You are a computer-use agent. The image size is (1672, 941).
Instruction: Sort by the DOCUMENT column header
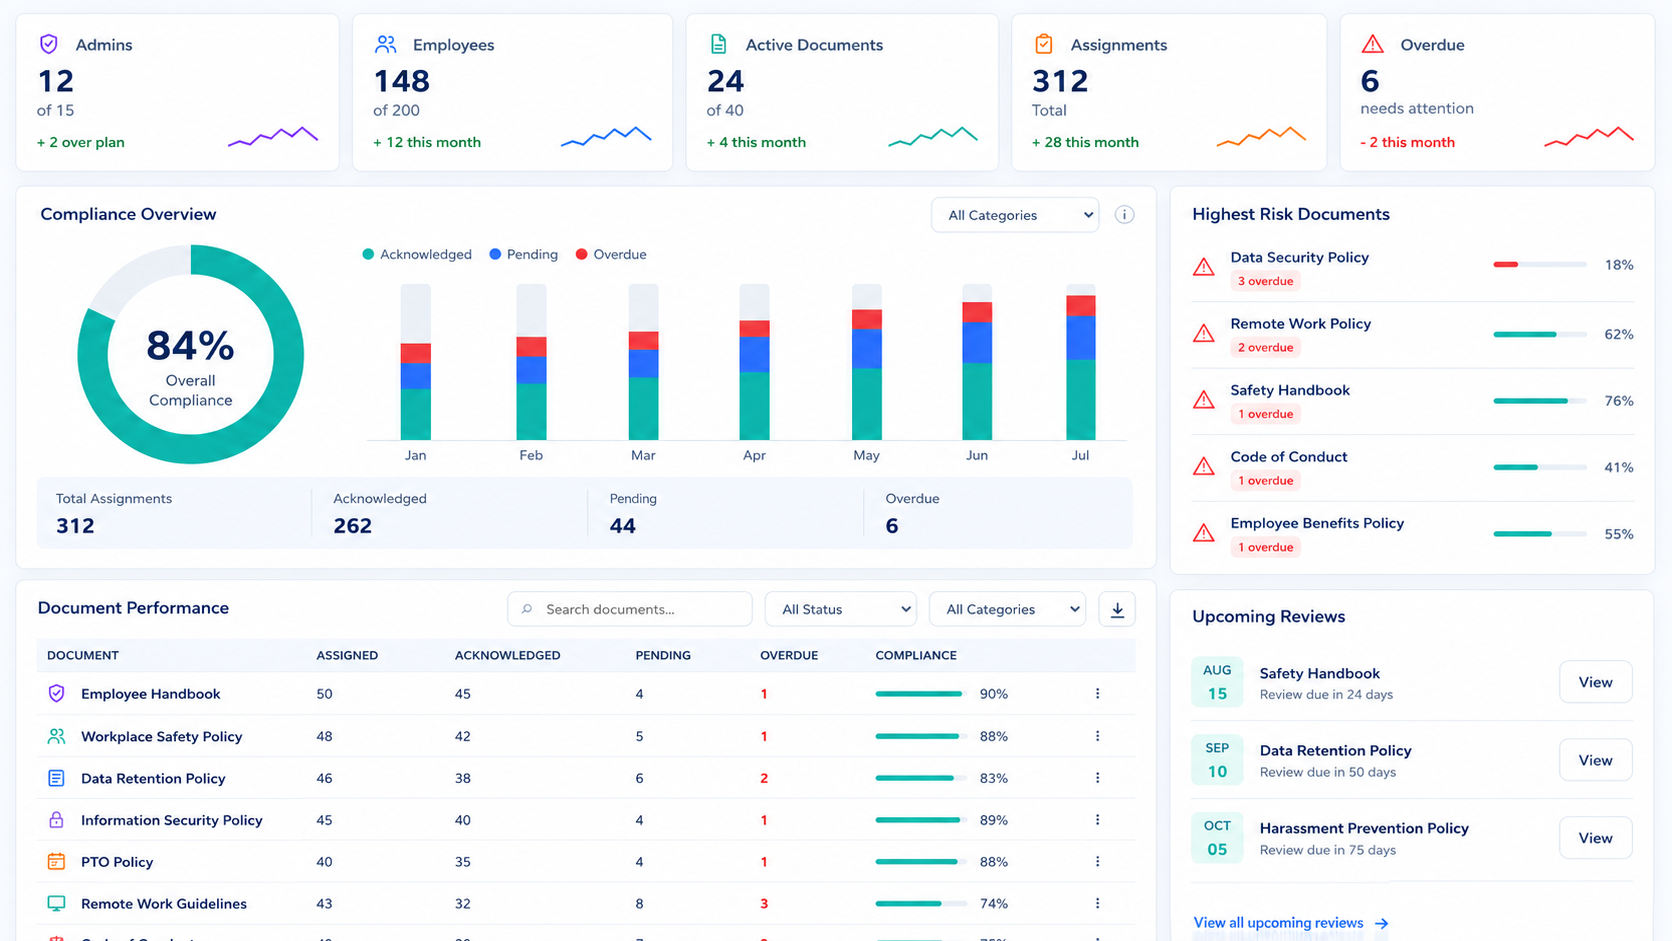[x=83, y=655]
